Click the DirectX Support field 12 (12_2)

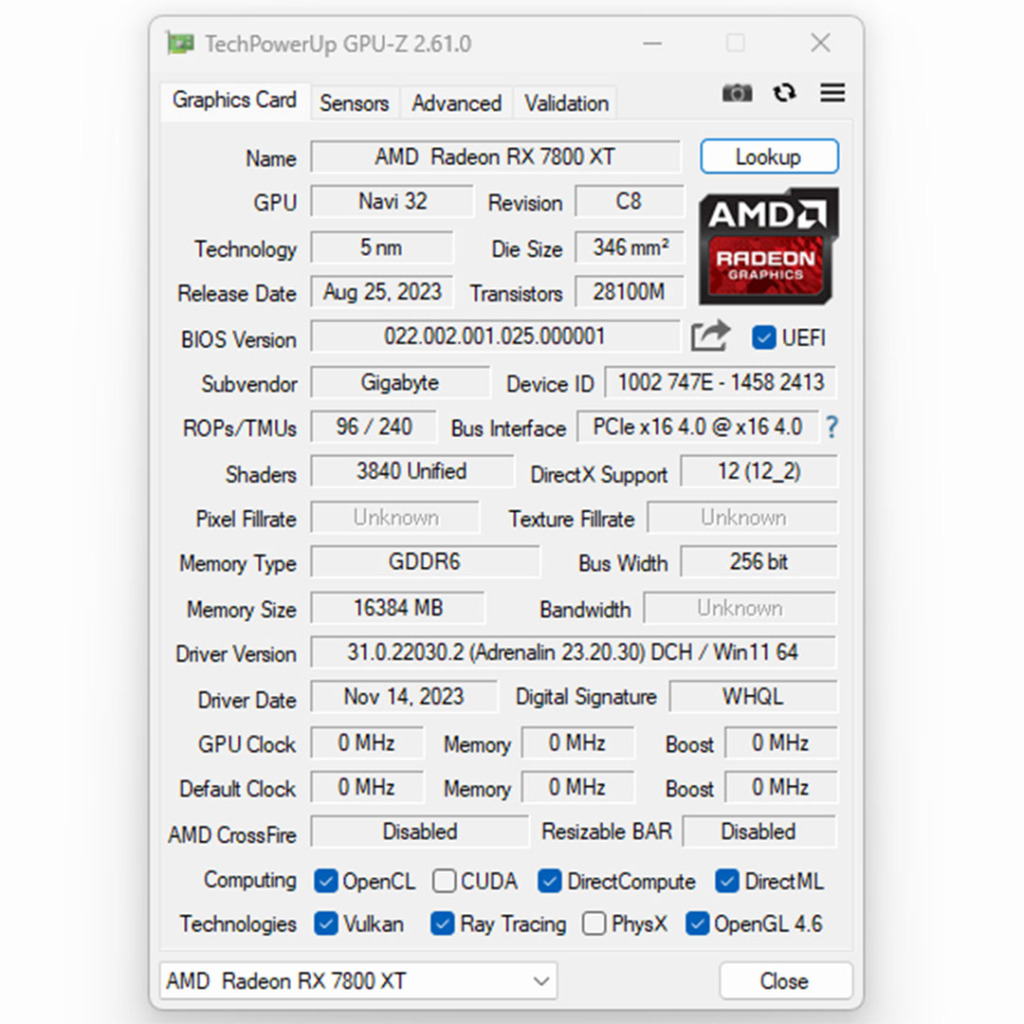[759, 472]
